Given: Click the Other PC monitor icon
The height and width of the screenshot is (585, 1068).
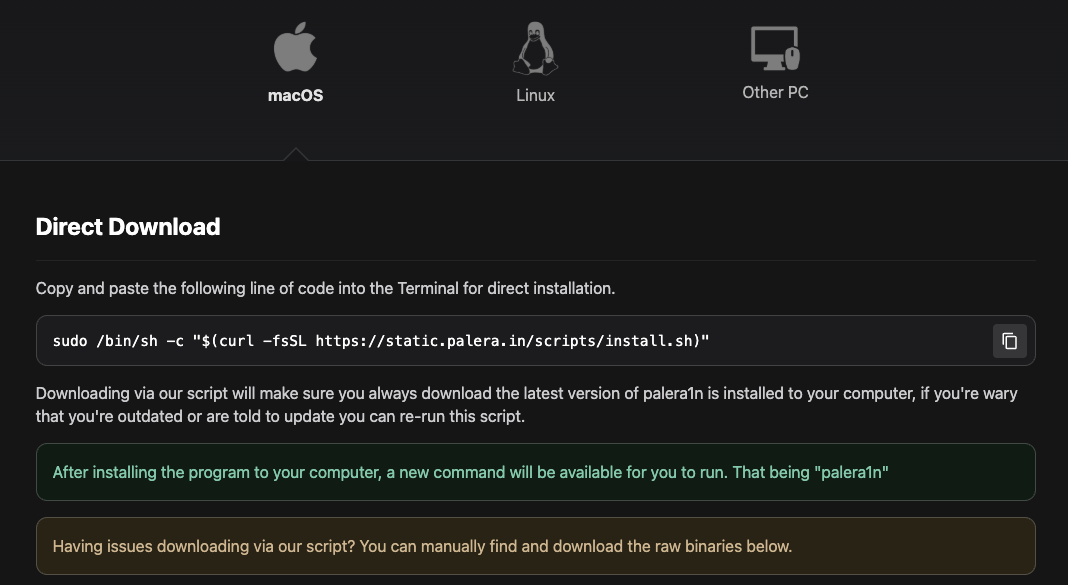Looking at the screenshot, I should [775, 48].
